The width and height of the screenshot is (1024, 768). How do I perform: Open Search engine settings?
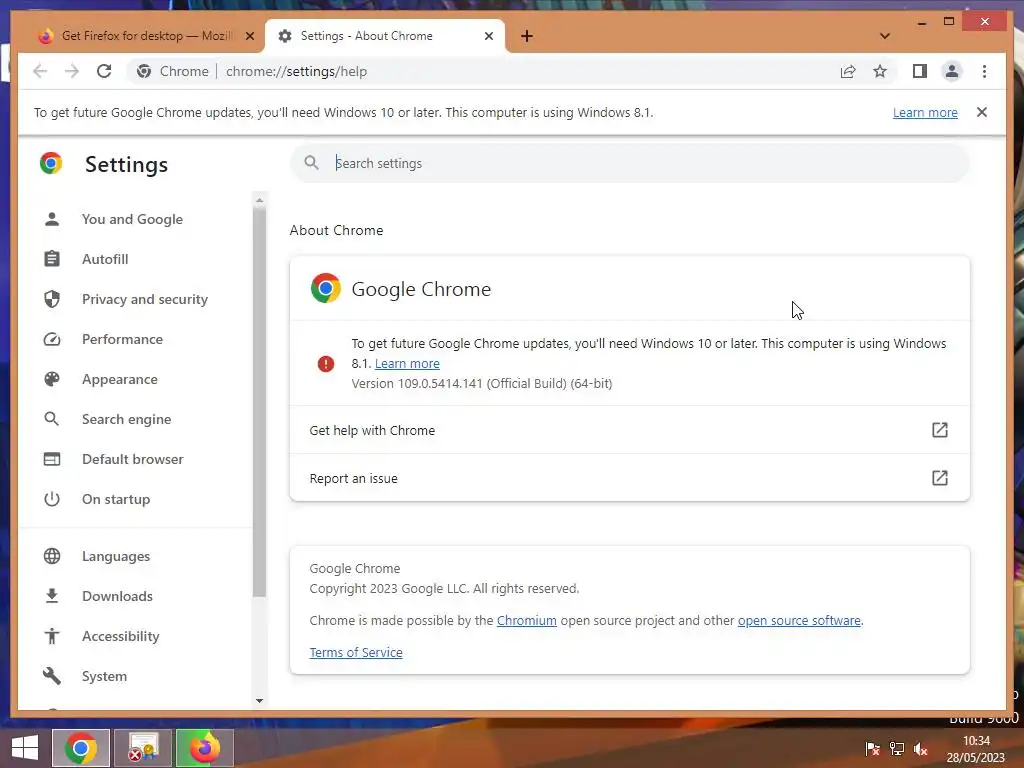tap(126, 419)
